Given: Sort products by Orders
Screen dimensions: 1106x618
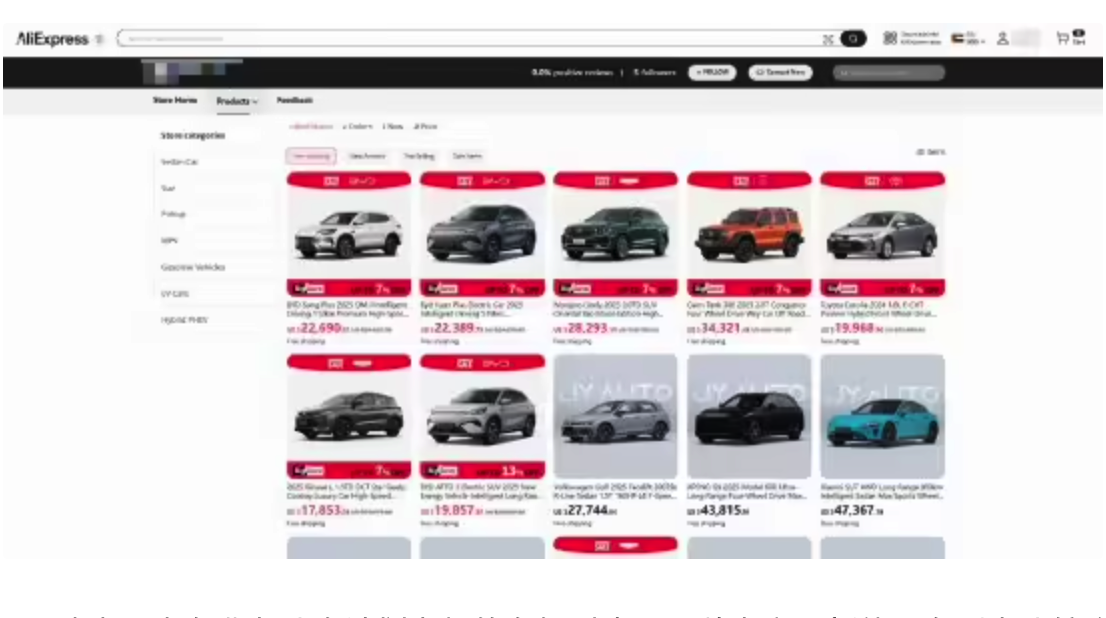Looking at the screenshot, I should coord(358,126).
